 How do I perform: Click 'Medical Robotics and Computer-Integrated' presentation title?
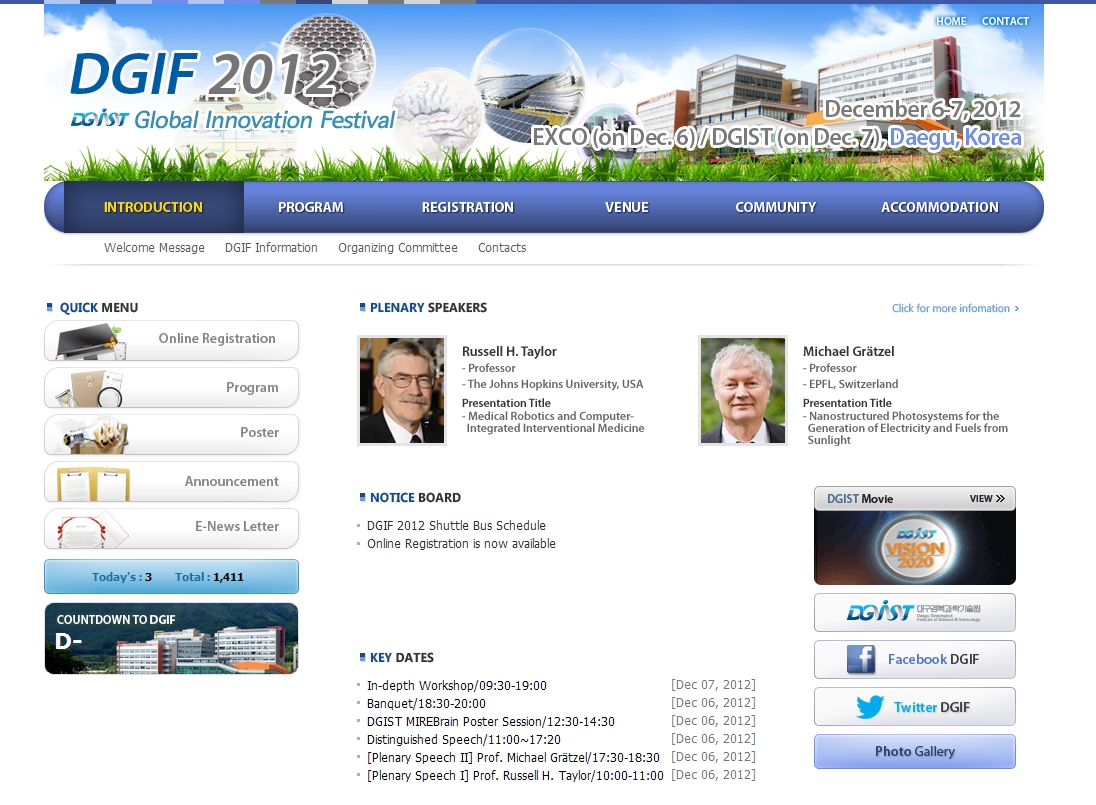(553, 422)
